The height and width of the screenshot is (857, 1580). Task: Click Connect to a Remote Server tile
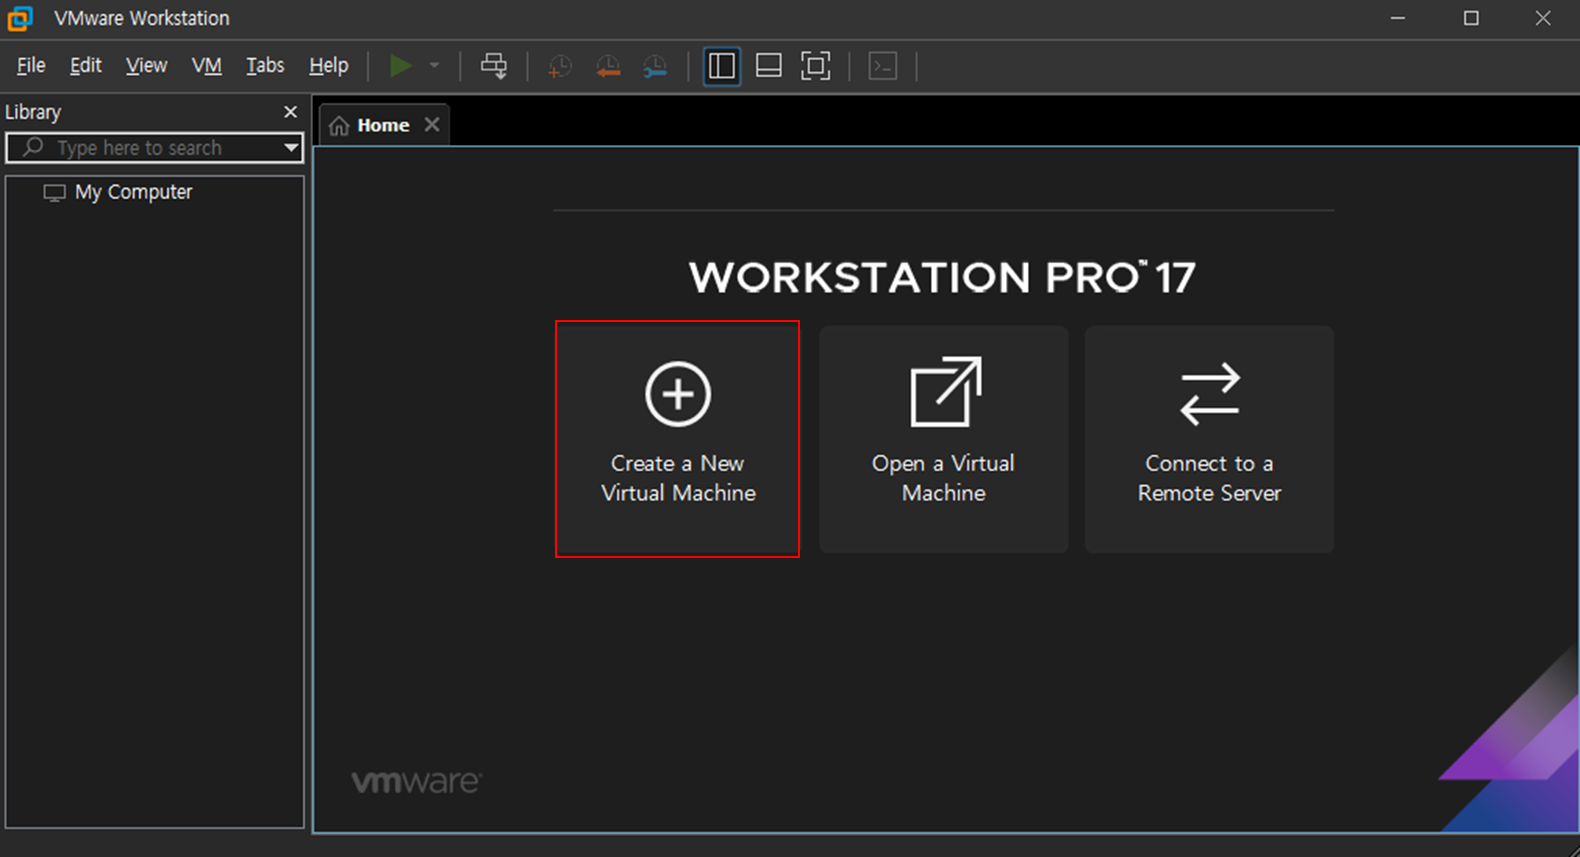[1210, 439]
